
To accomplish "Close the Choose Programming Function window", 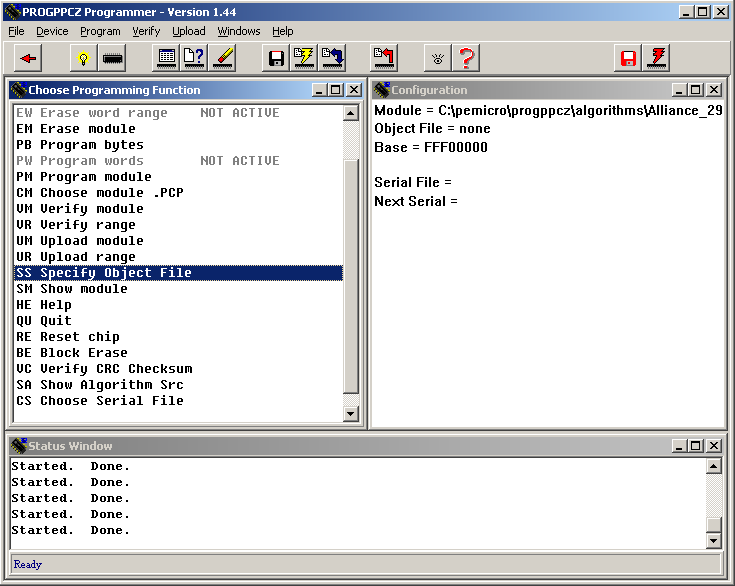I will click(x=354, y=90).
